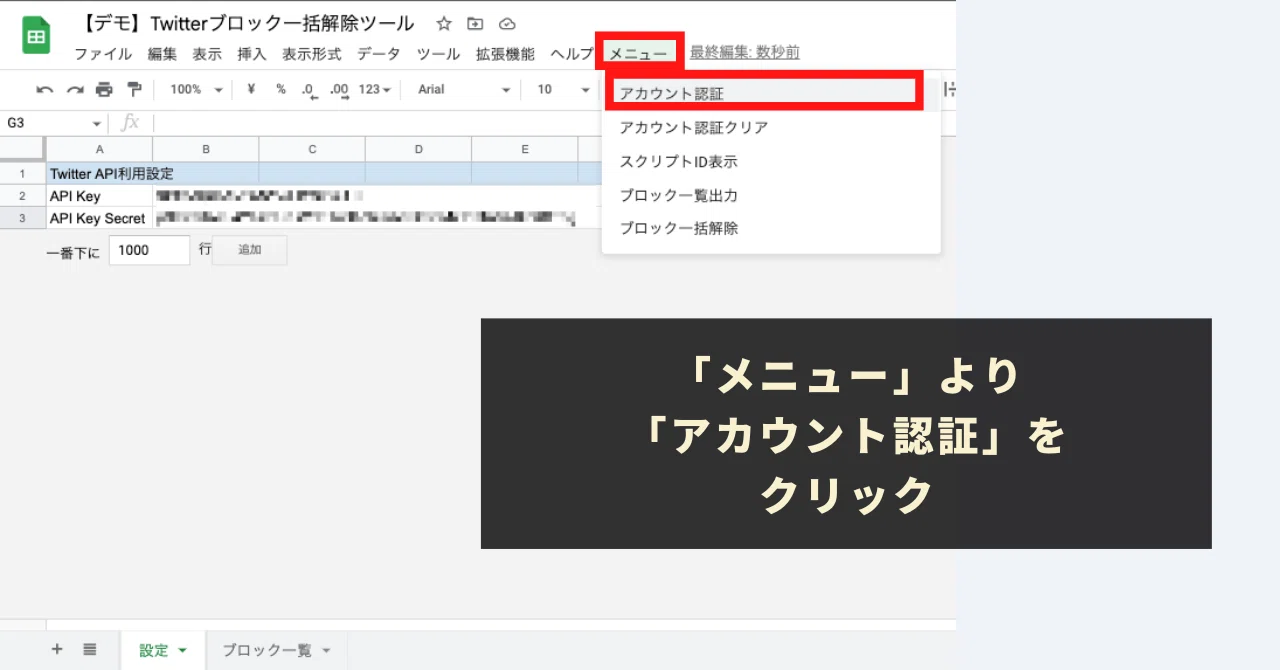Select スクリプトID表示 menu entry
1280x670 pixels.
[x=771, y=161]
